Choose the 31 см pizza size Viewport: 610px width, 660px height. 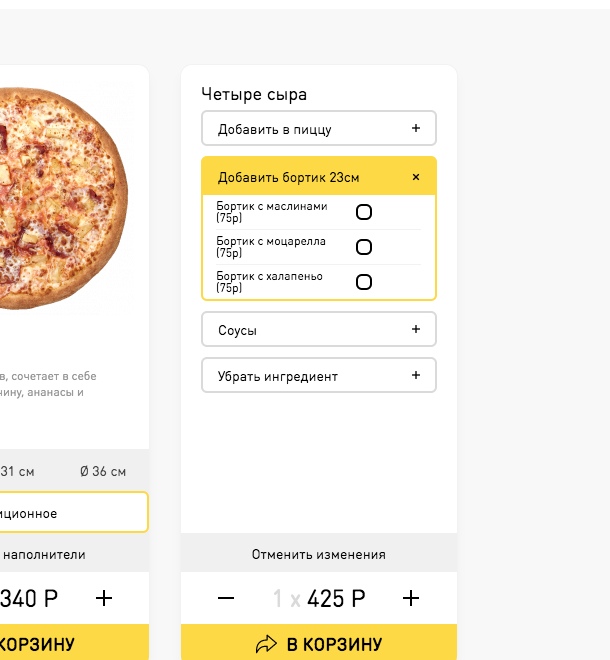(18, 471)
